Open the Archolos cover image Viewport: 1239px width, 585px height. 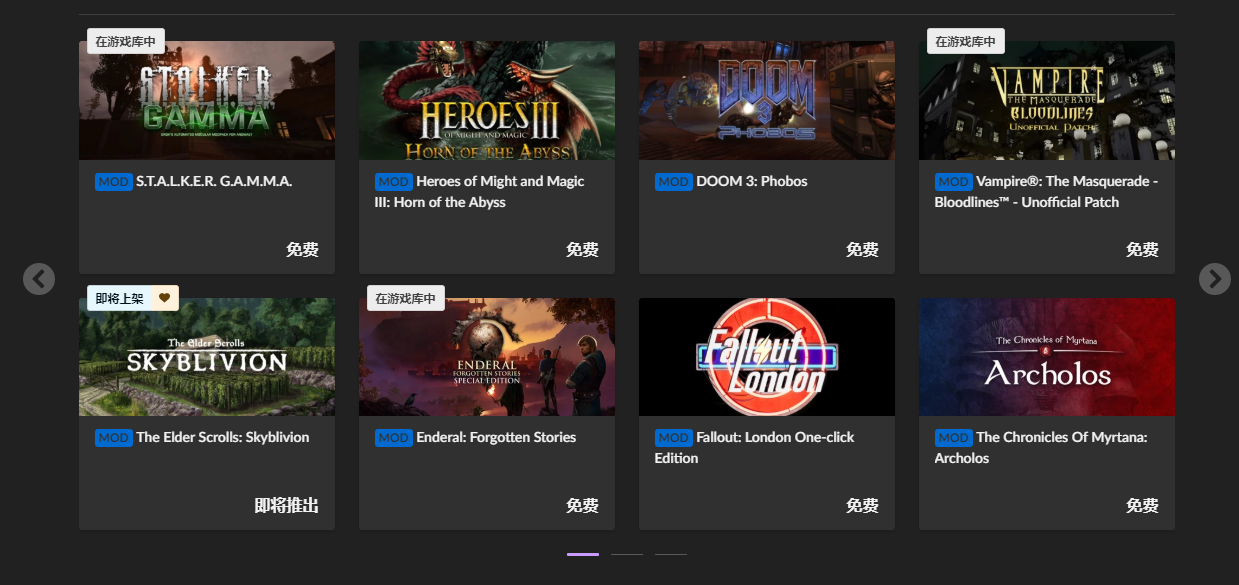(1047, 357)
